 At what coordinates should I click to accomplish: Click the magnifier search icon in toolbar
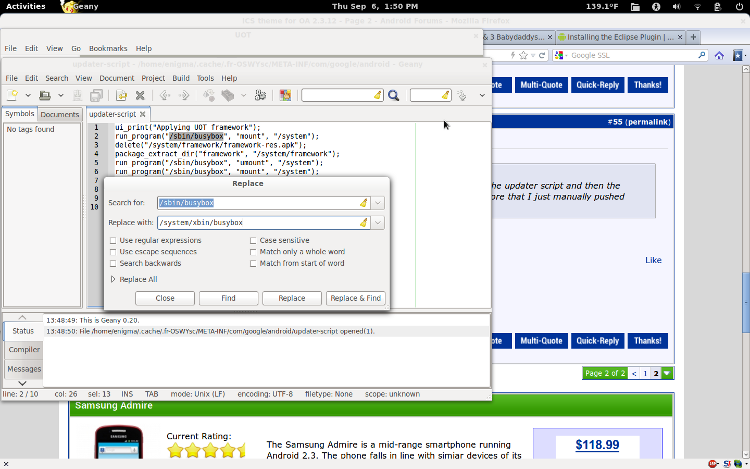pyautogui.click(x=394, y=95)
